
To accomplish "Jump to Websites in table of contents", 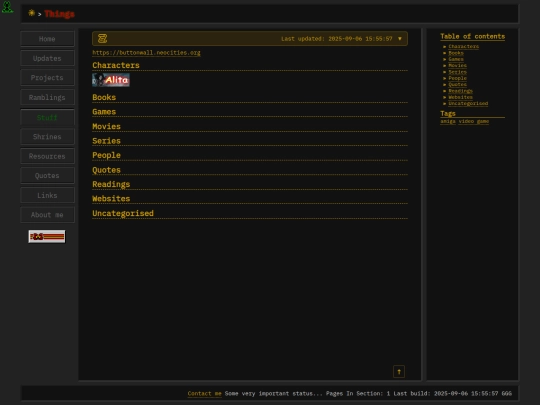I will (460, 97).
